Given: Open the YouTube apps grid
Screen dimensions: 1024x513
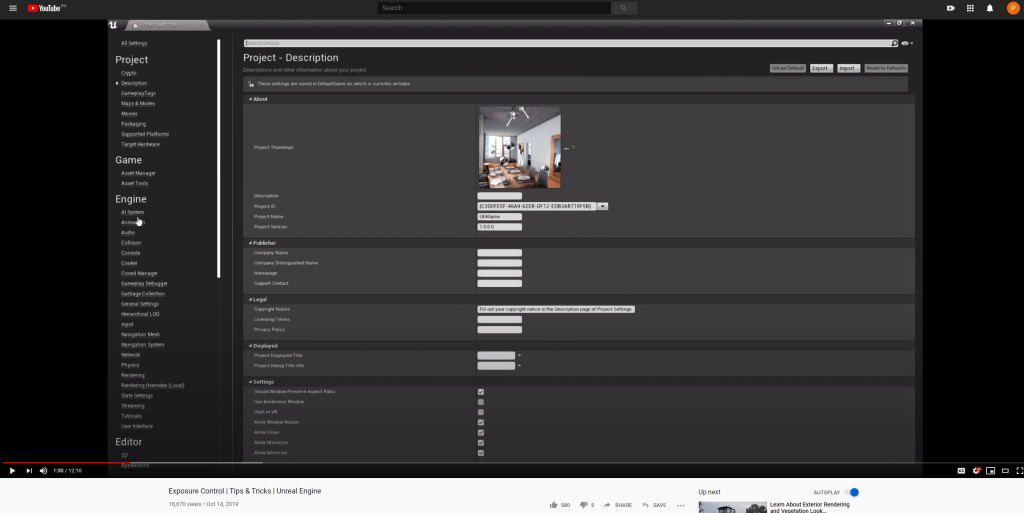Looking at the screenshot, I should 970,8.
